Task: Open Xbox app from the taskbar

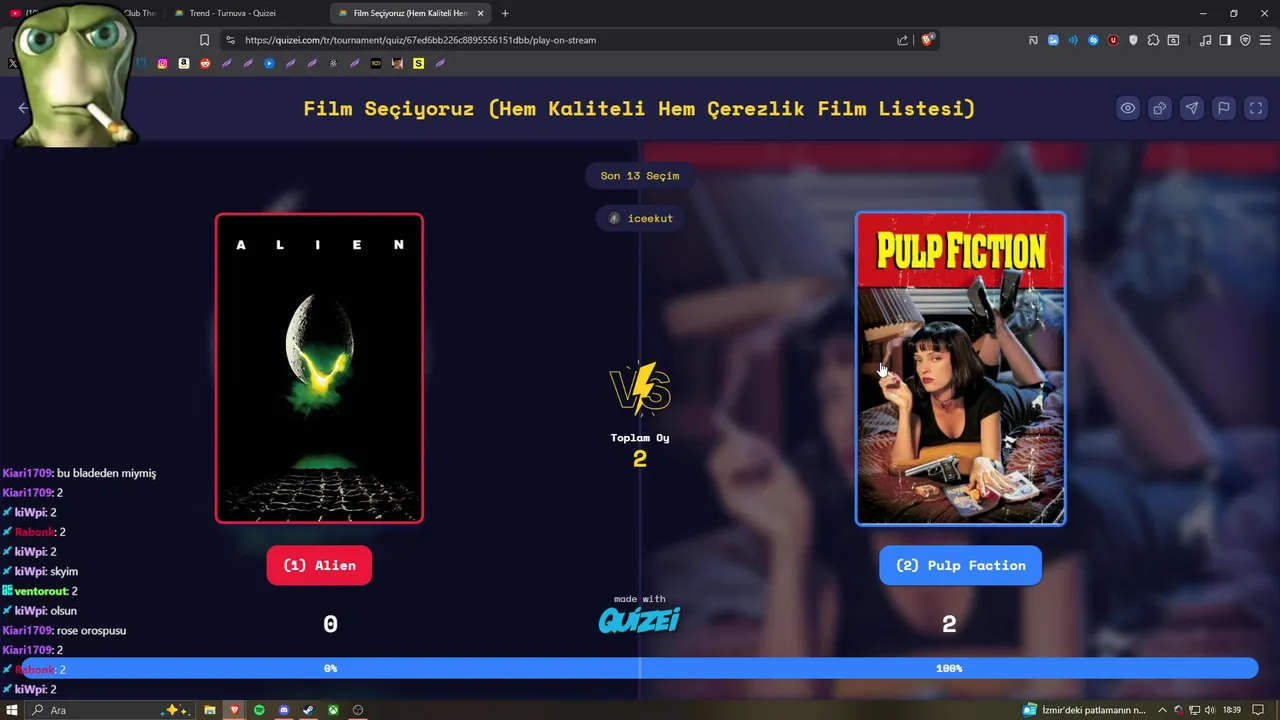Action: (x=333, y=710)
